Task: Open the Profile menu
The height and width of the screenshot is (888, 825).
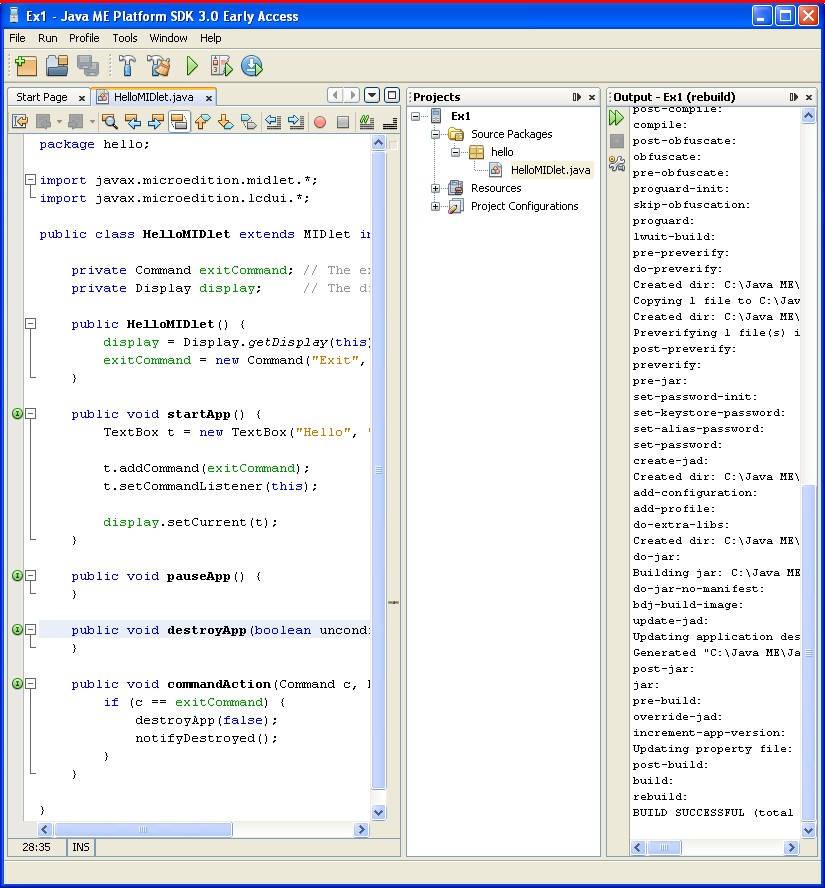Action: 84,38
